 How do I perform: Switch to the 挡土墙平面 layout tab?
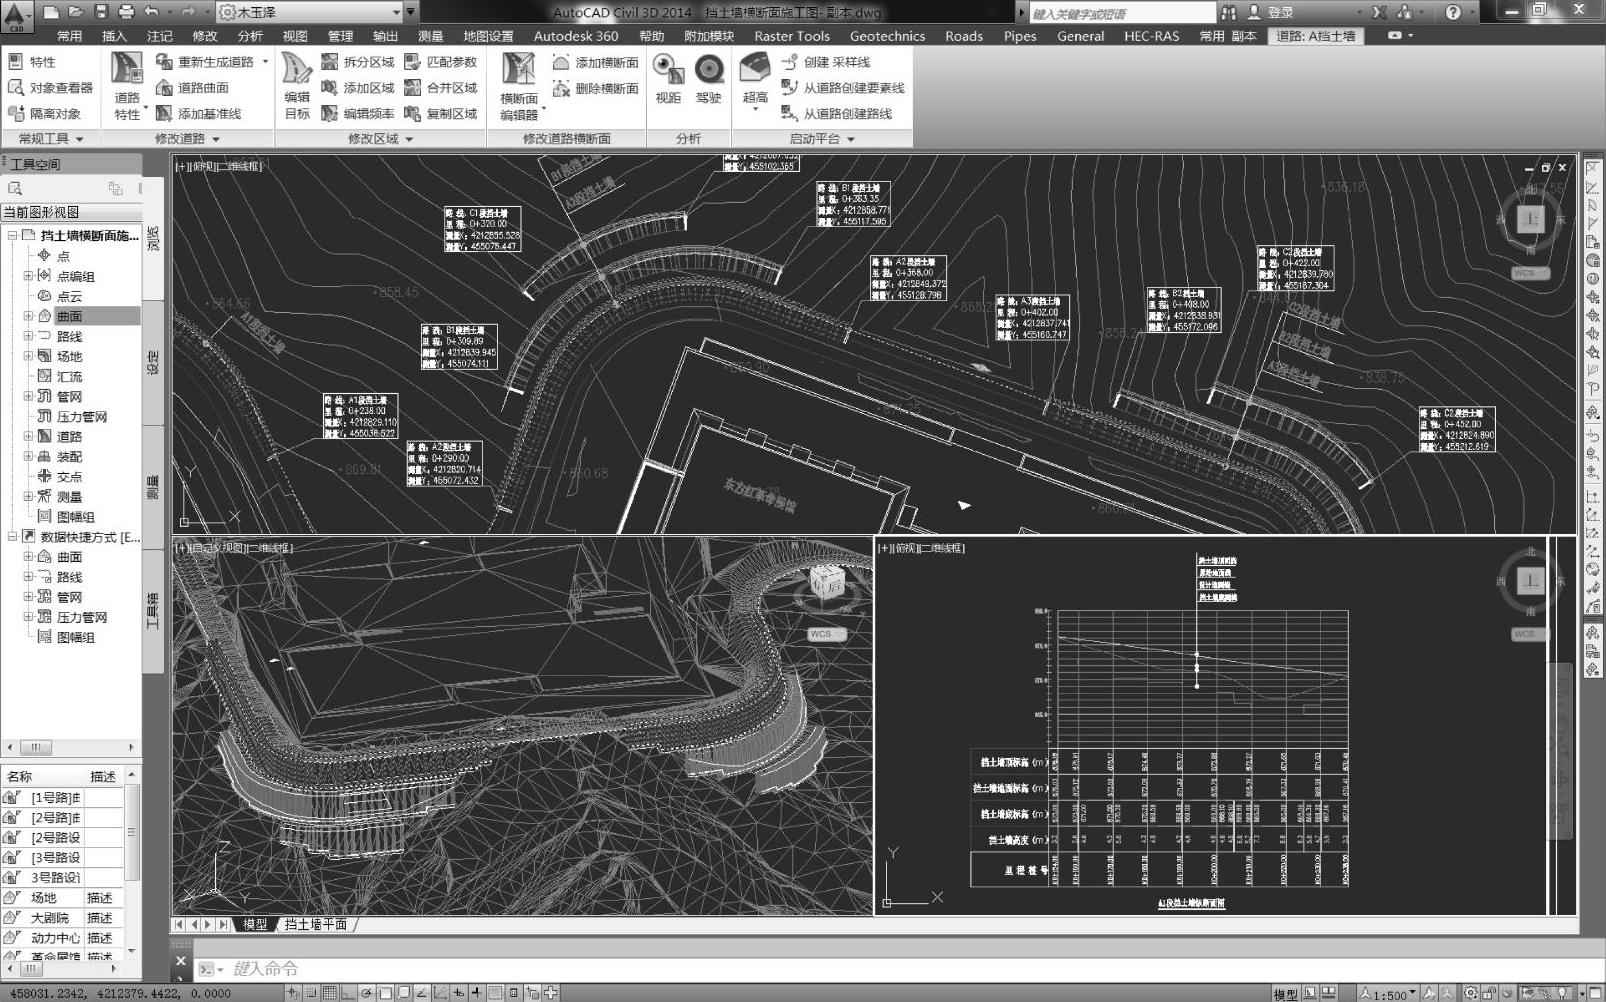click(316, 925)
